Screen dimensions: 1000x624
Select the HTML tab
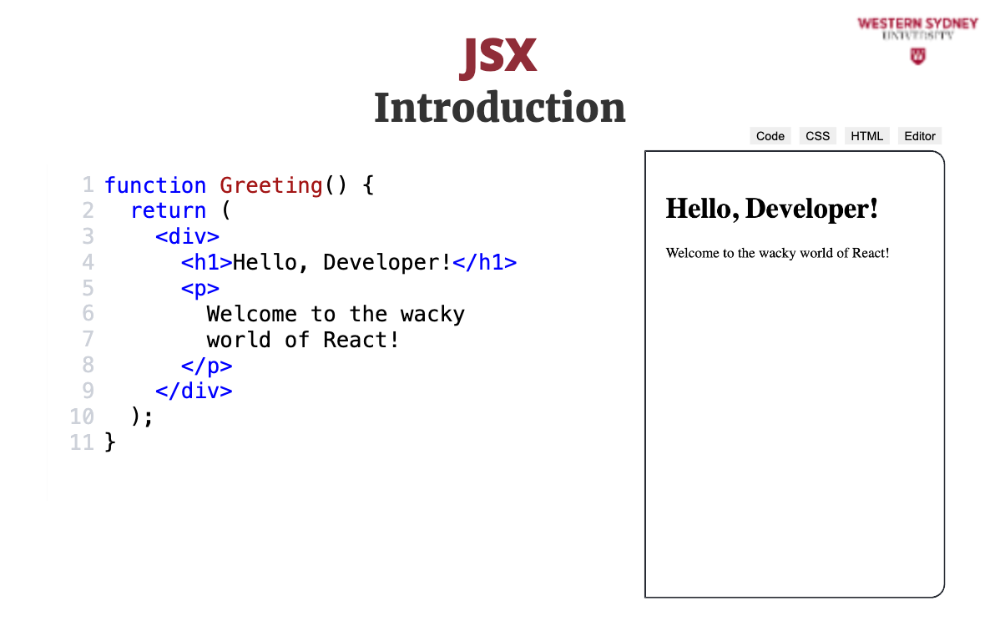click(x=867, y=136)
